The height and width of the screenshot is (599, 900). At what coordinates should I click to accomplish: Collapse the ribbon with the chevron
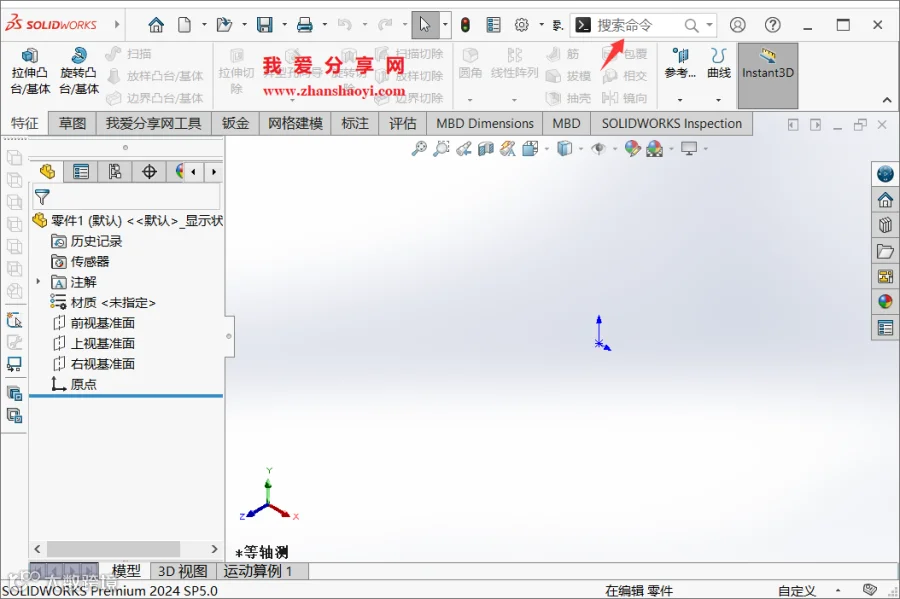pyautogui.click(x=887, y=100)
